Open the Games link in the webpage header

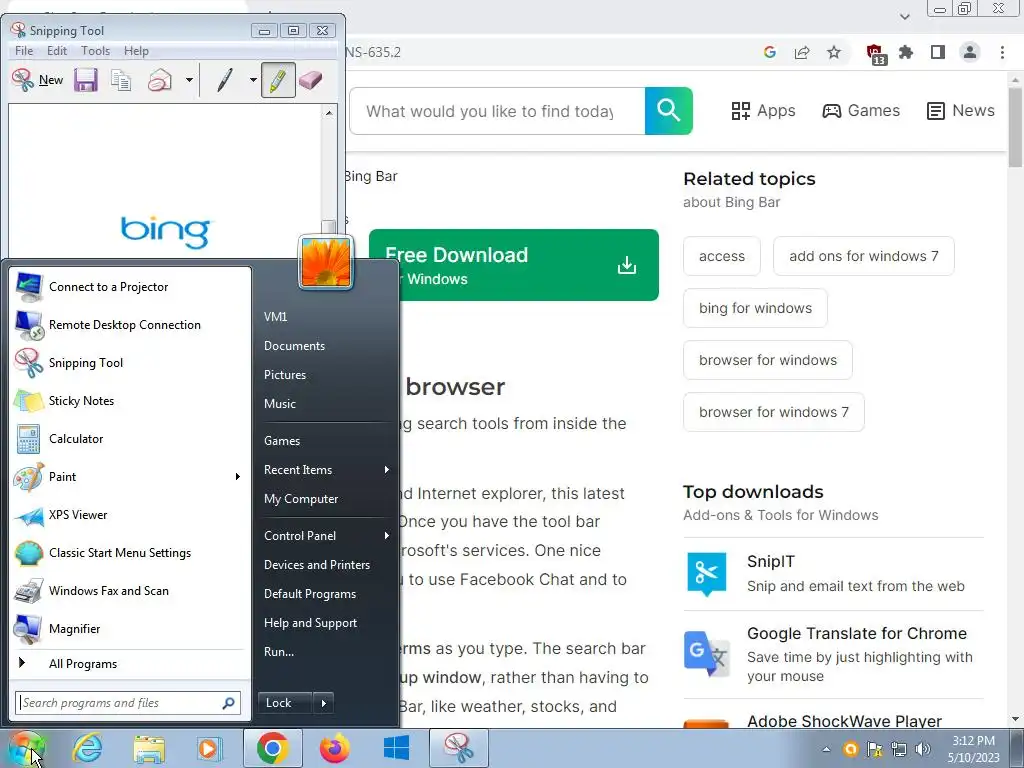coord(861,110)
